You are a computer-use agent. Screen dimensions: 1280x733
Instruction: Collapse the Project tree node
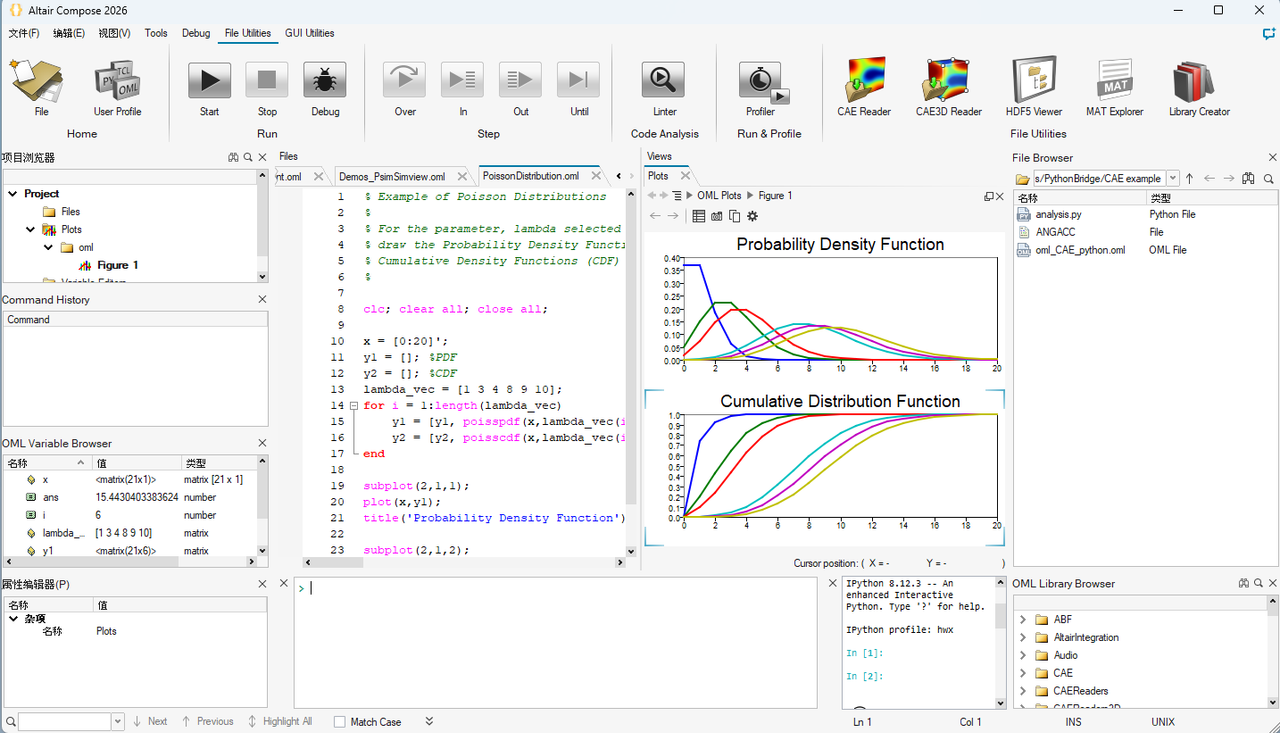click(x=13, y=194)
